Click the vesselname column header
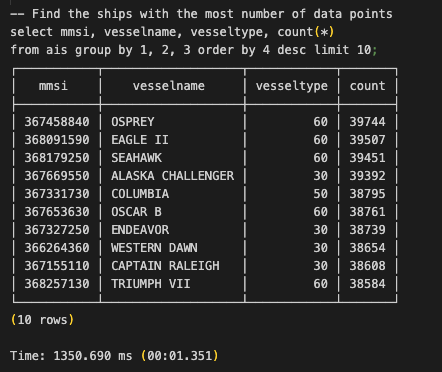442x372 pixels. 169,86
